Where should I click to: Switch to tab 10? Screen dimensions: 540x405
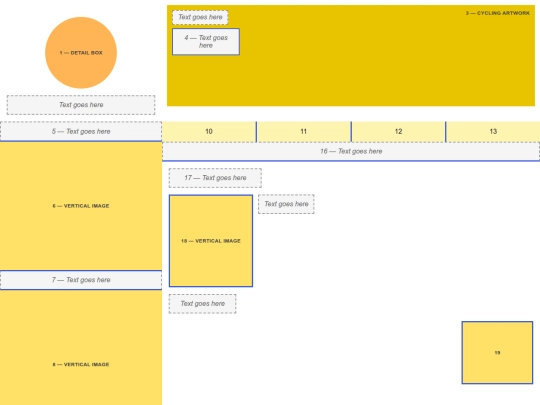click(209, 132)
